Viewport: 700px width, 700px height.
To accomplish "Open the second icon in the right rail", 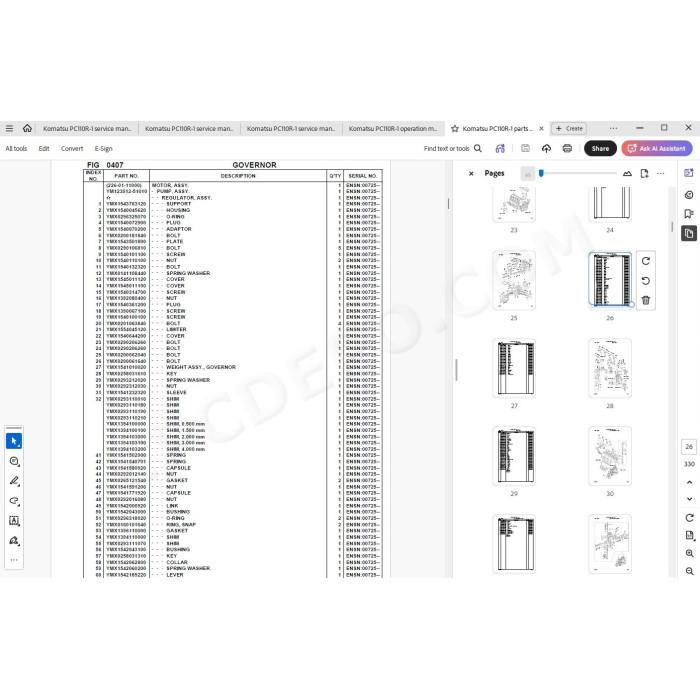I will pyautogui.click(x=689, y=195).
